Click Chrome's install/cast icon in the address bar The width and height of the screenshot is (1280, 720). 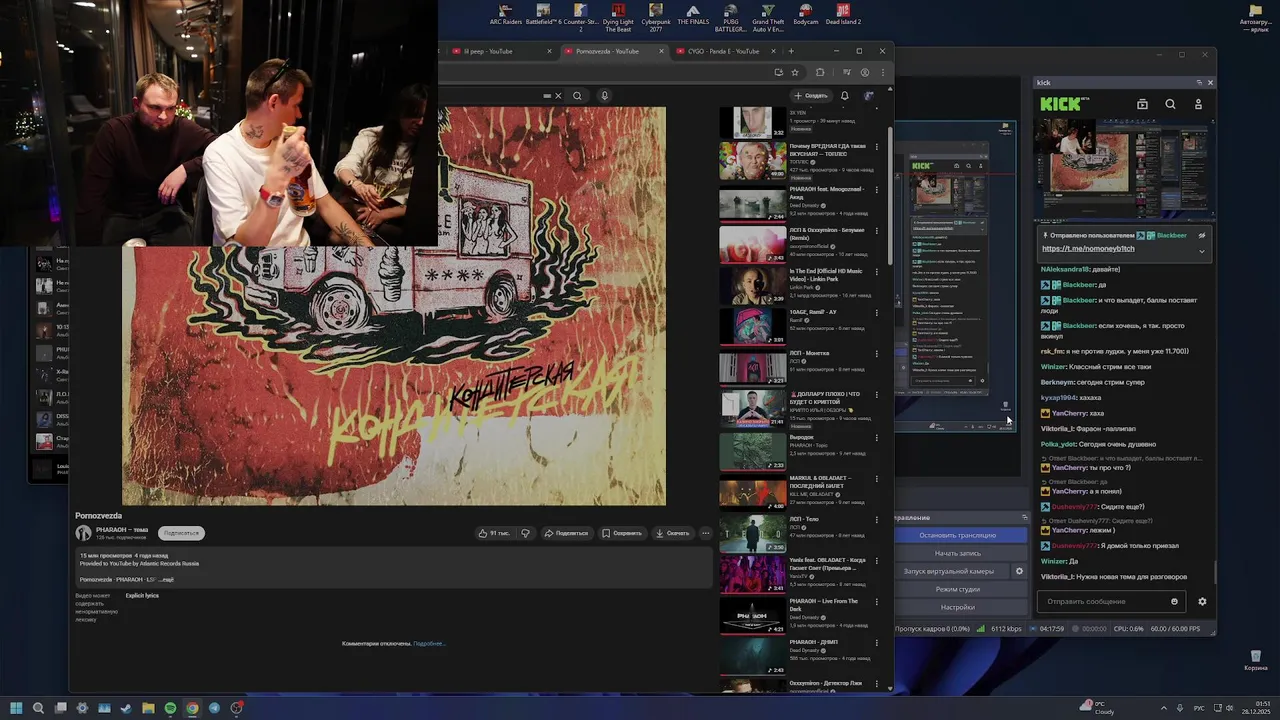coord(778,72)
